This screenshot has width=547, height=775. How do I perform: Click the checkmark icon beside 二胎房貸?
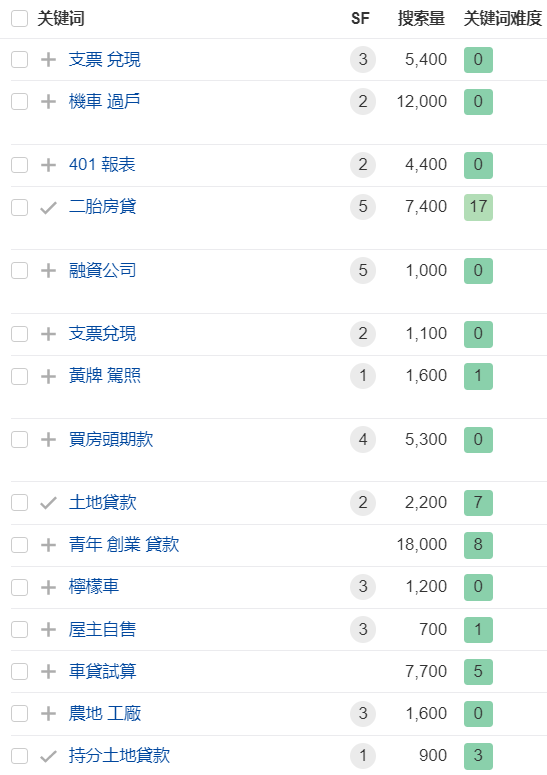48,208
